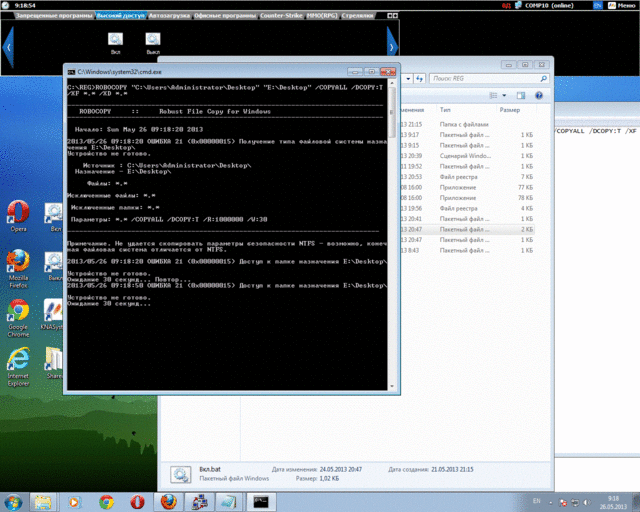The height and width of the screenshot is (512, 640).
Task: Open Windows Media Player taskbar icon
Action: (x=74, y=502)
